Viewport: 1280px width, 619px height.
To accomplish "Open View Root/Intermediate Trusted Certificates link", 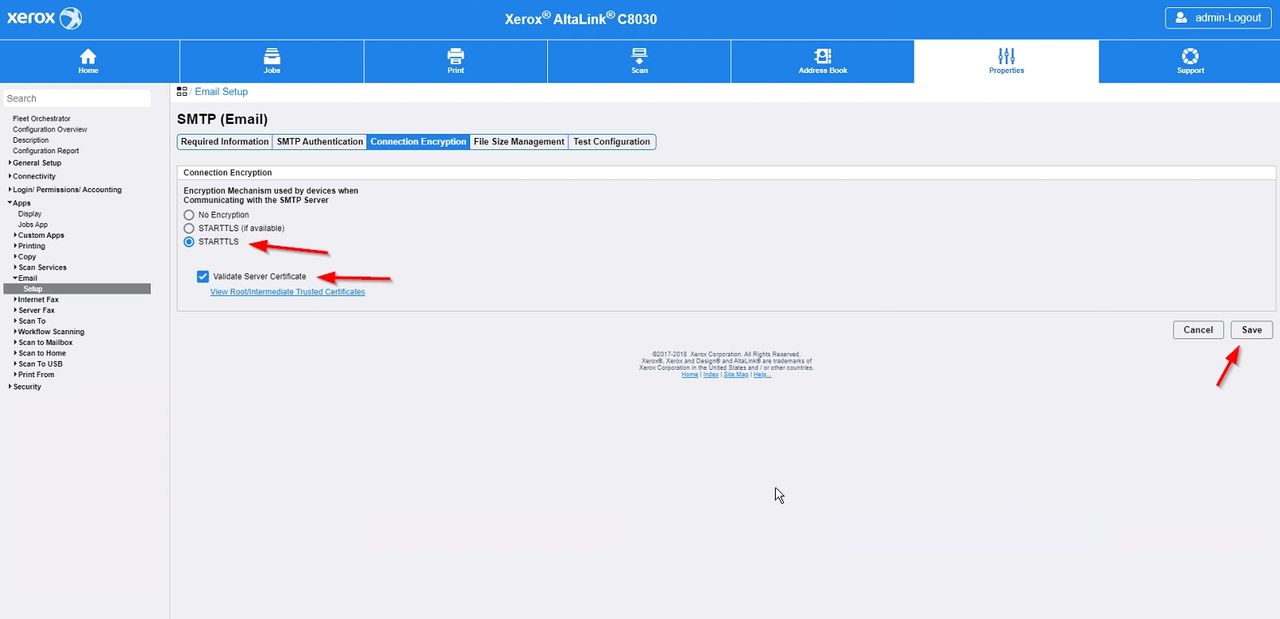I will [x=287, y=292].
